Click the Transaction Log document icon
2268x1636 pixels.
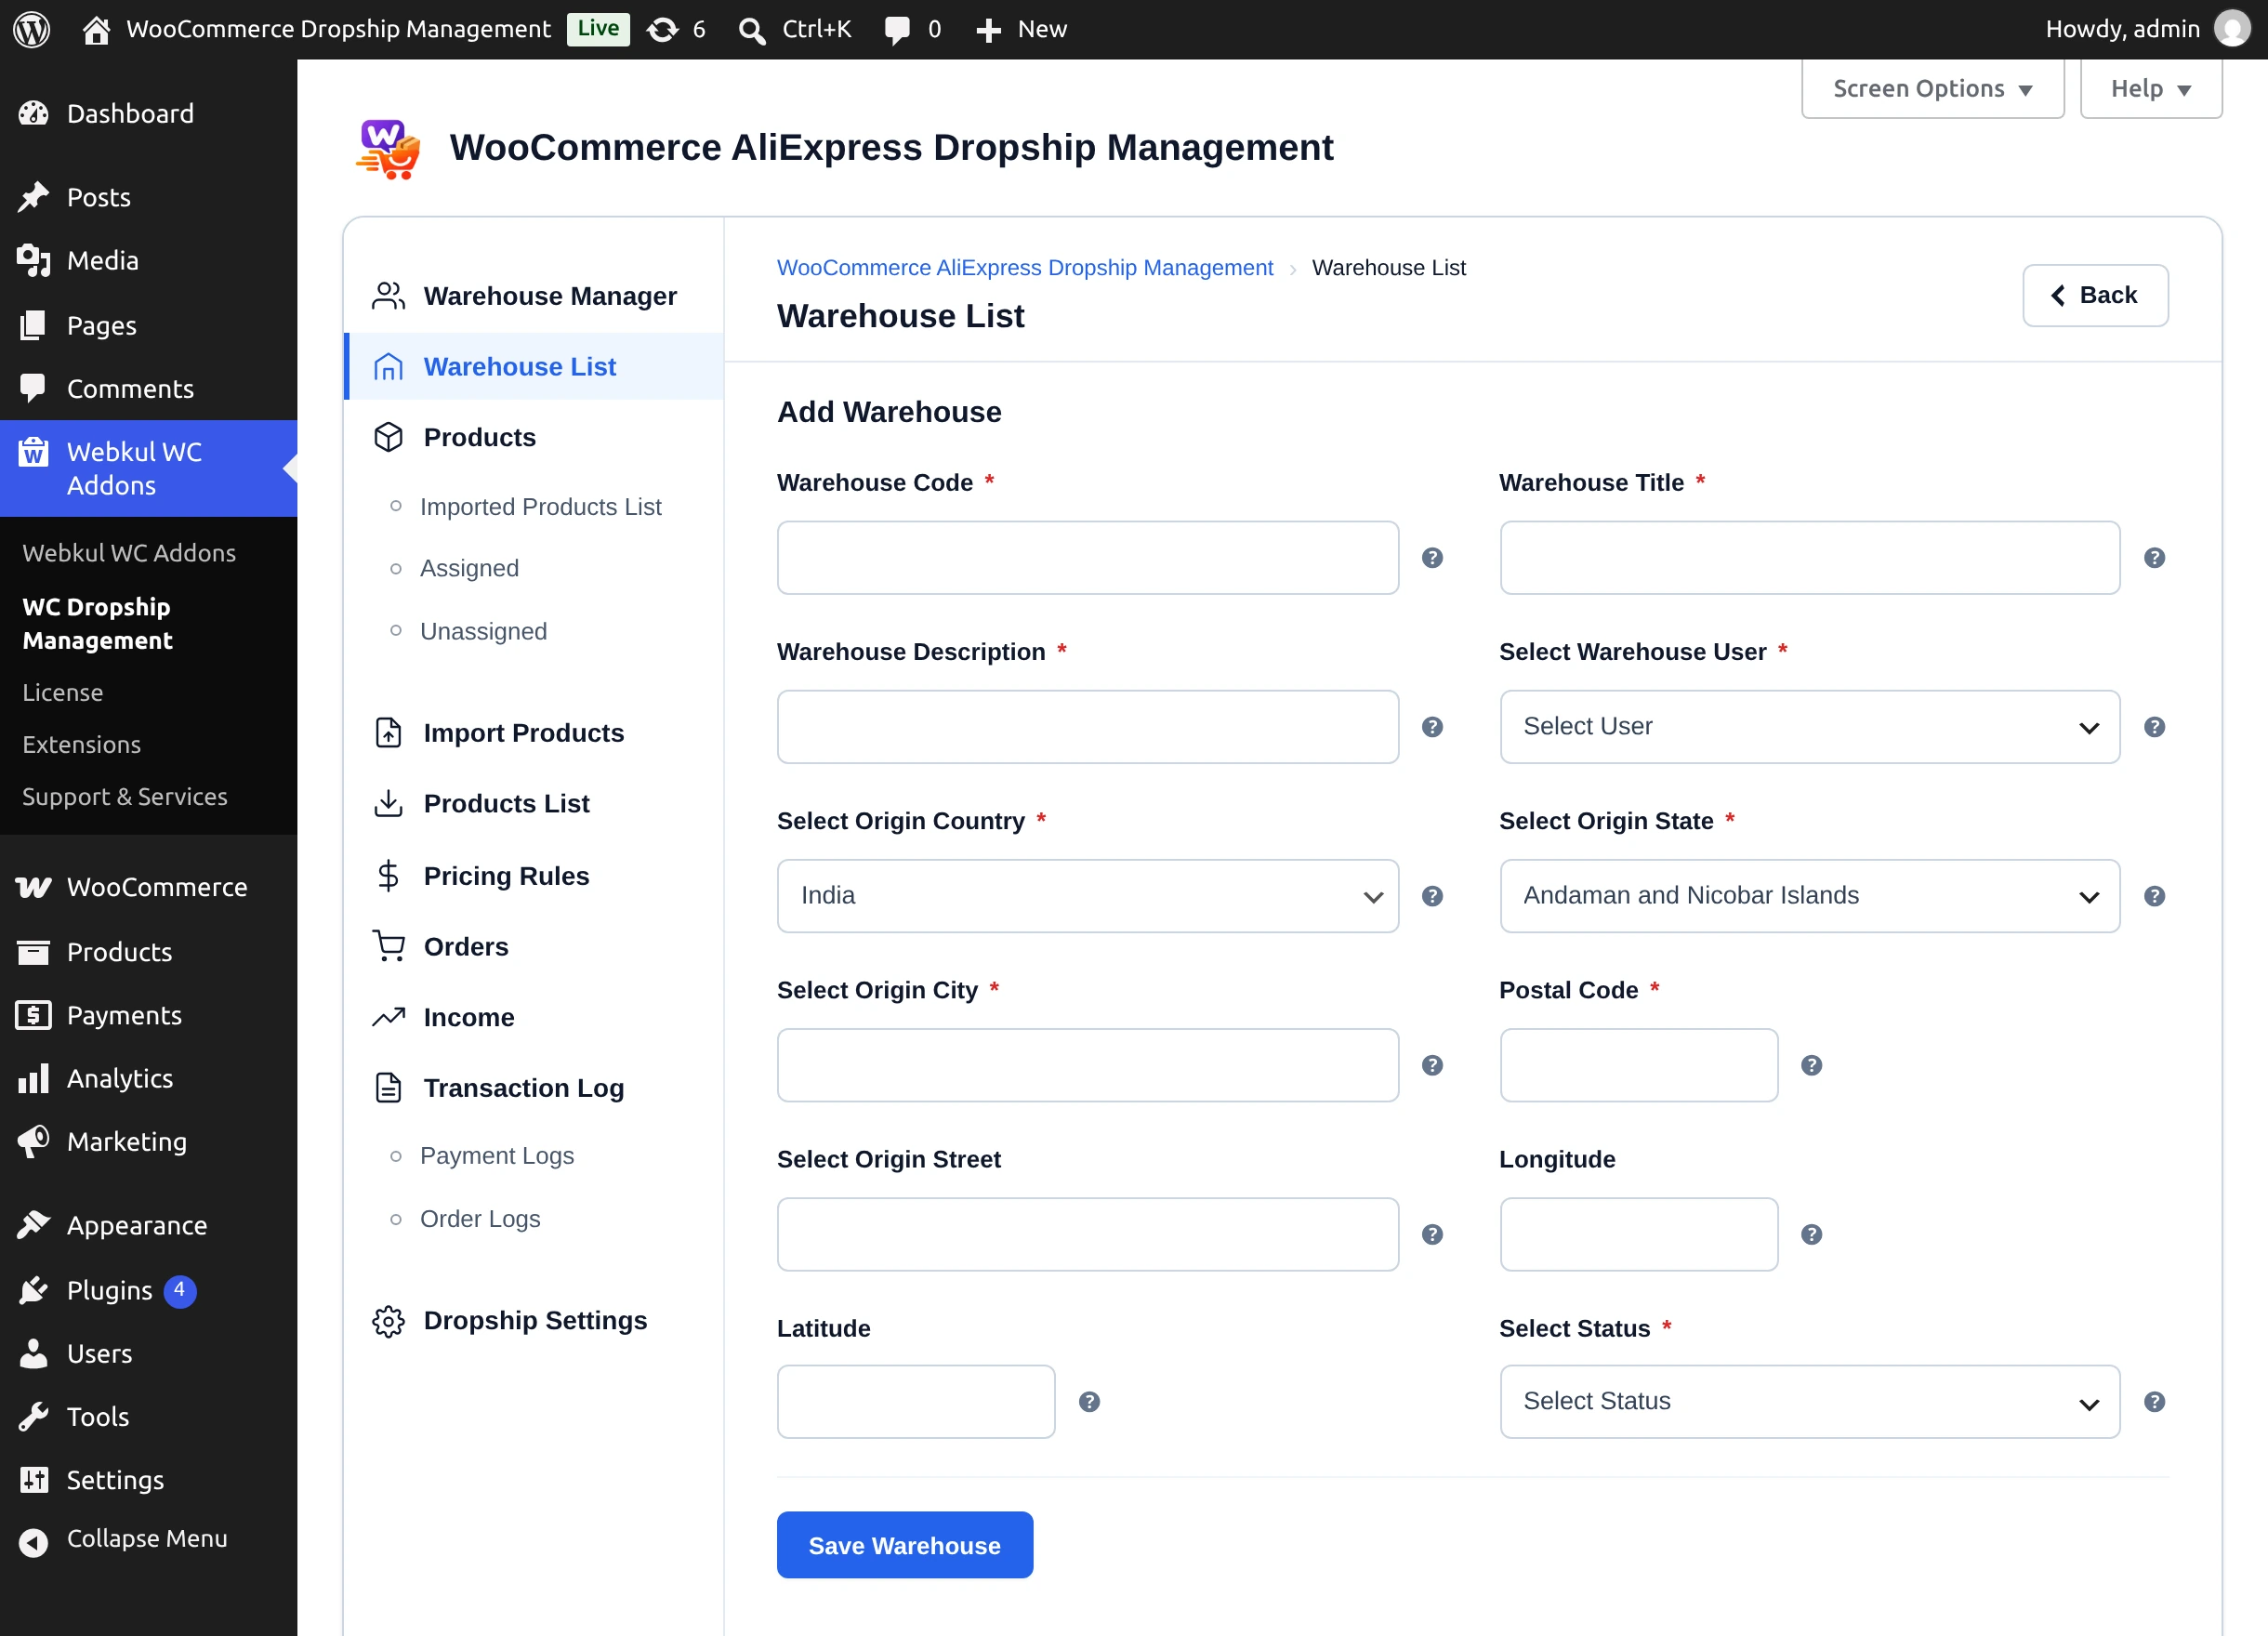click(x=388, y=1087)
